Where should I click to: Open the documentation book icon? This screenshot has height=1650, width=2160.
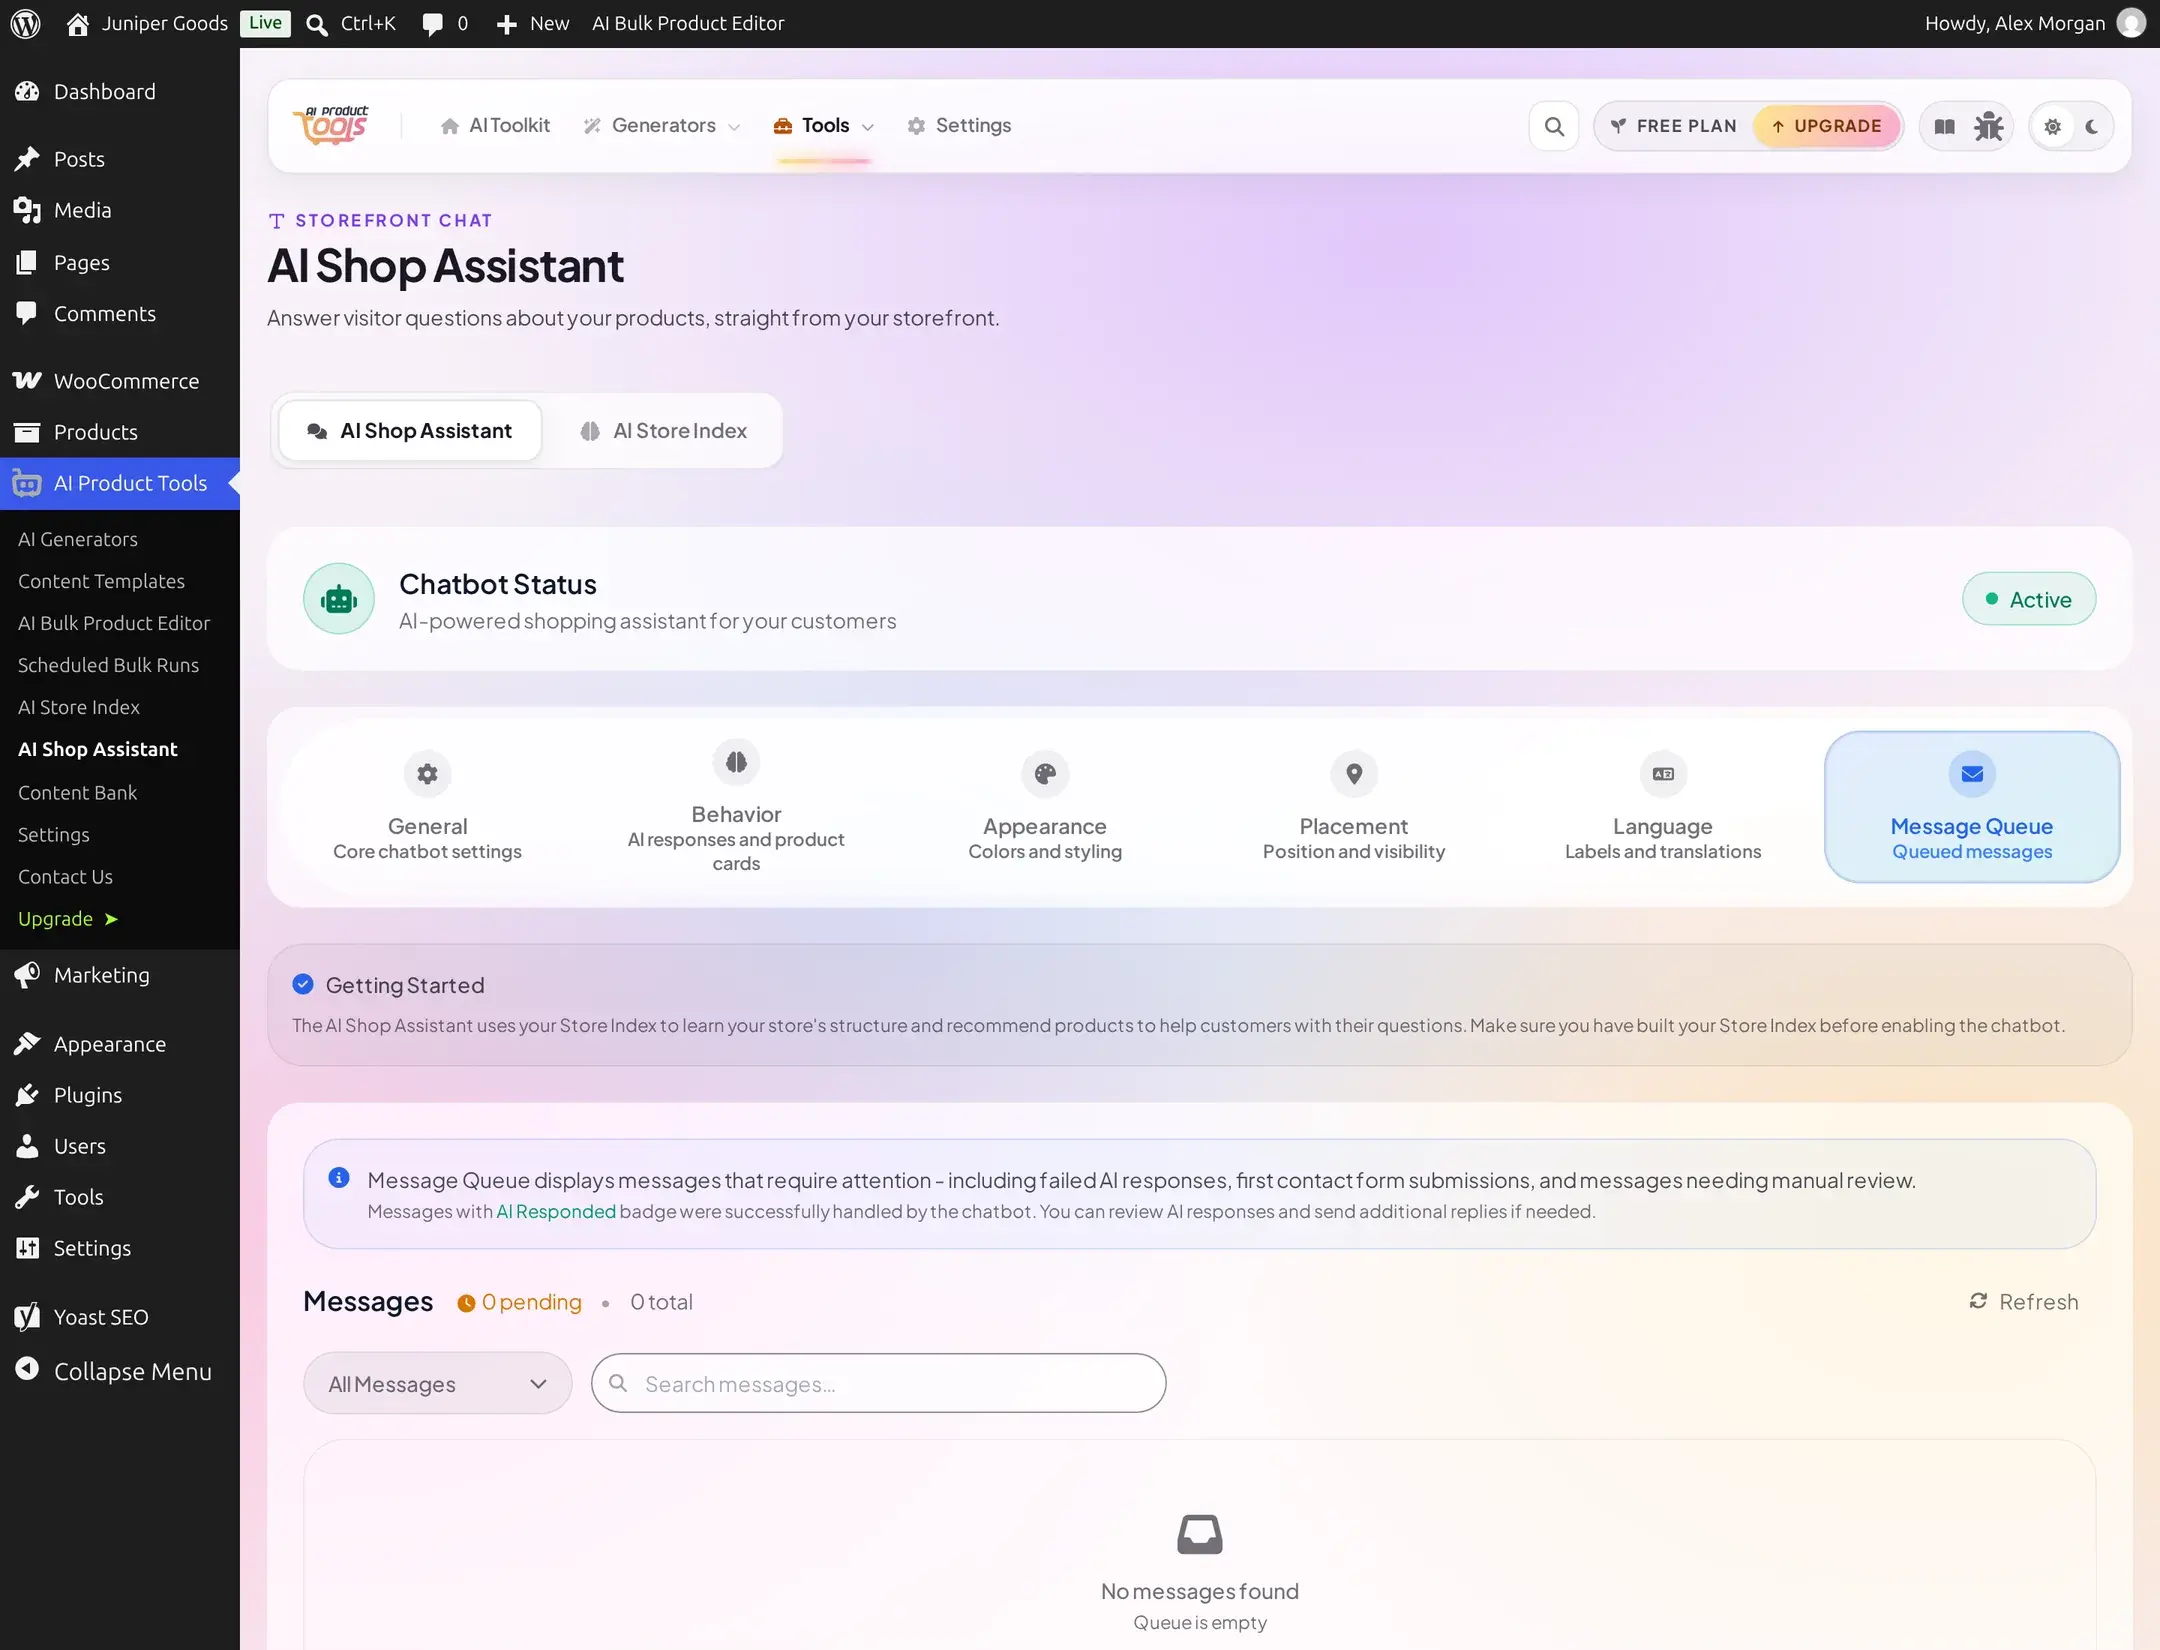[x=1945, y=127]
